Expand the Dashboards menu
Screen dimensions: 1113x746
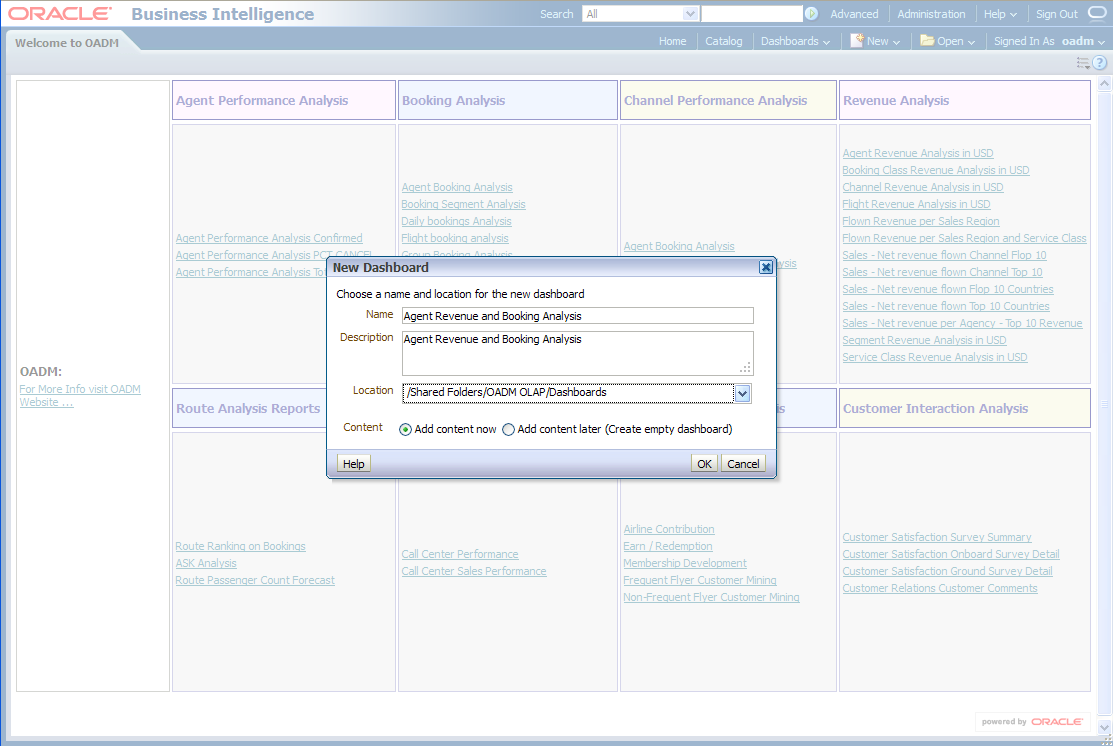tap(795, 41)
